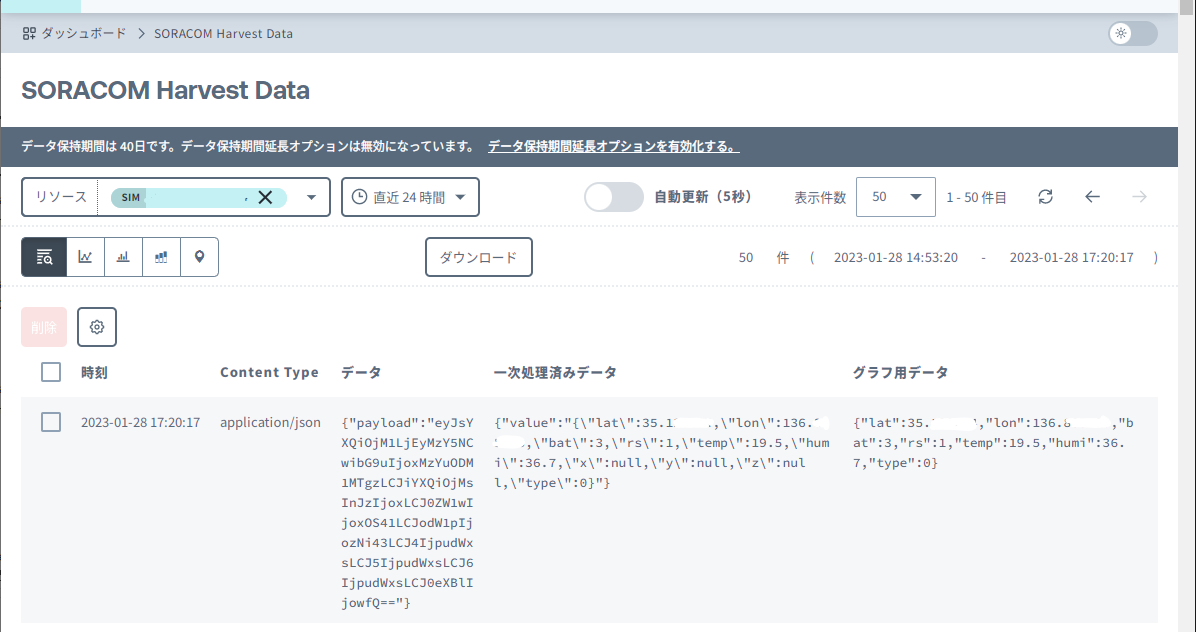1196x632 pixels.
Task: Switch to map location view
Action: [x=199, y=257]
